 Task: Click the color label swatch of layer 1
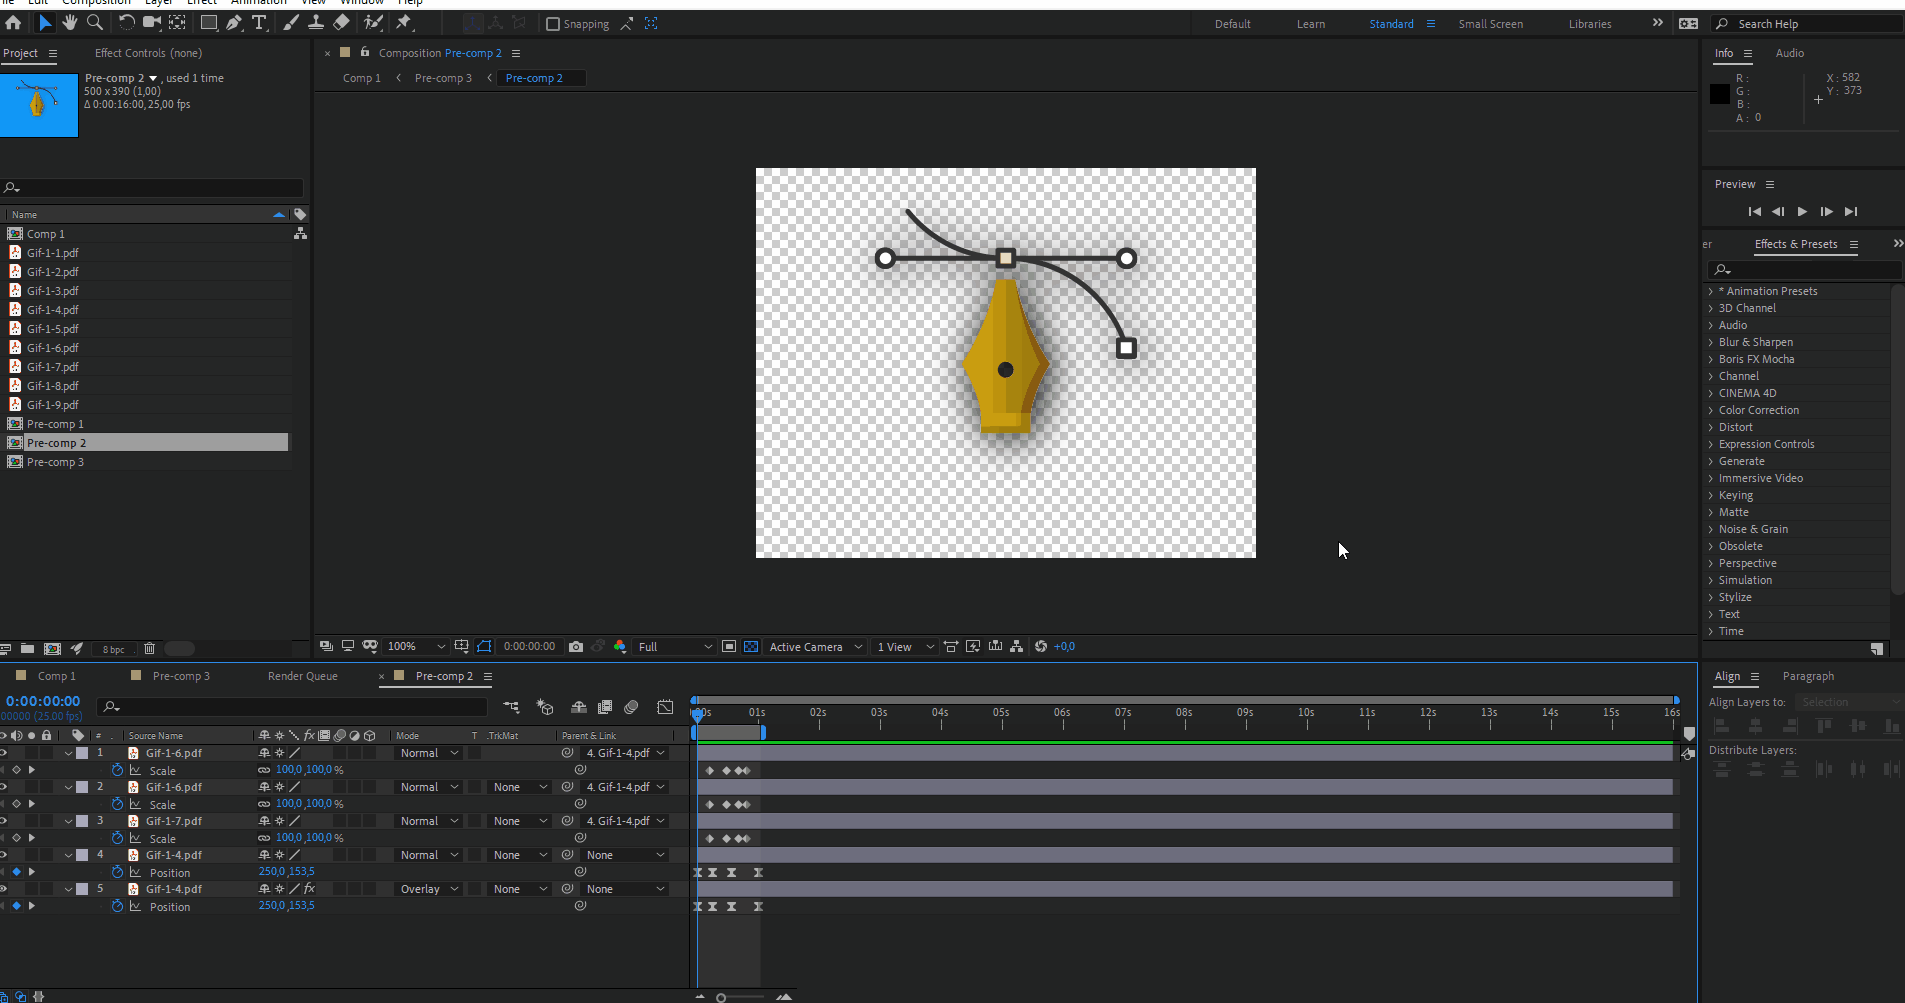click(x=82, y=753)
